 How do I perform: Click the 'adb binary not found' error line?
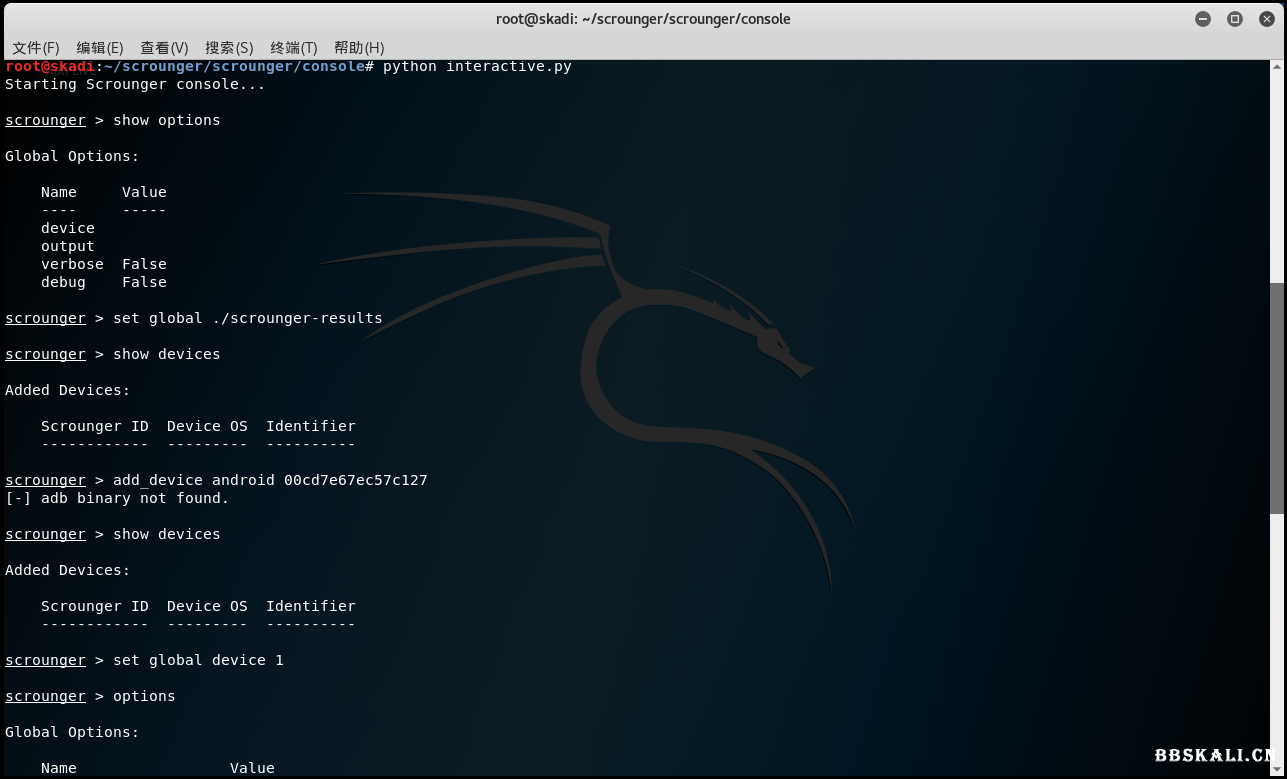[x=117, y=498]
